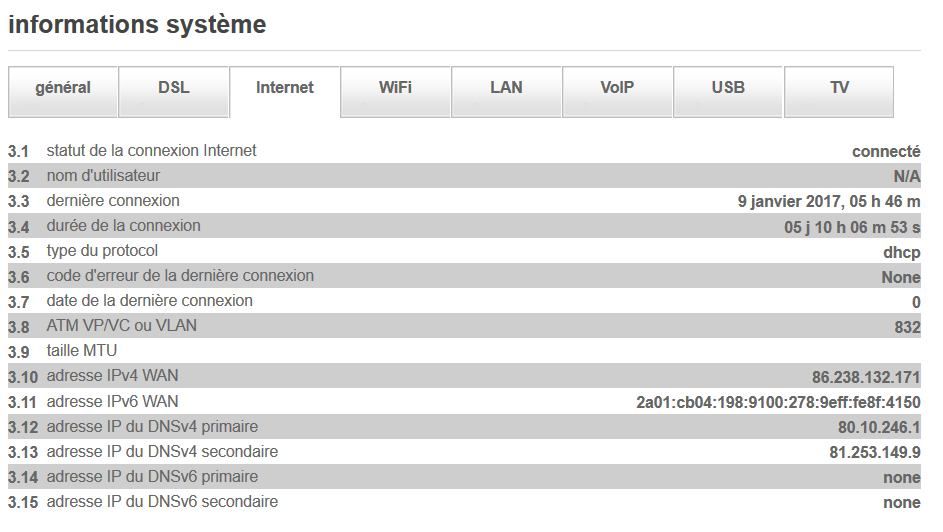The width and height of the screenshot is (943, 532).
Task: Click the 'dernière connexion' date value
Action: click(829, 202)
